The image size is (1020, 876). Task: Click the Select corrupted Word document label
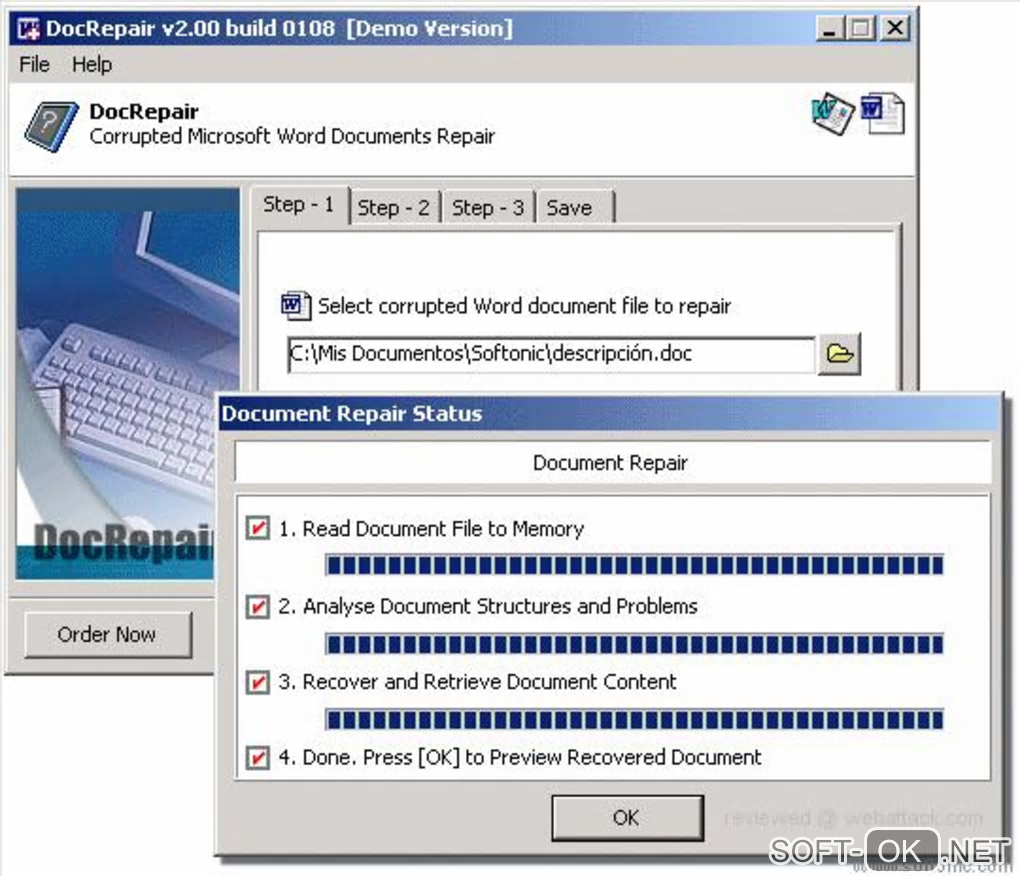coord(524,306)
